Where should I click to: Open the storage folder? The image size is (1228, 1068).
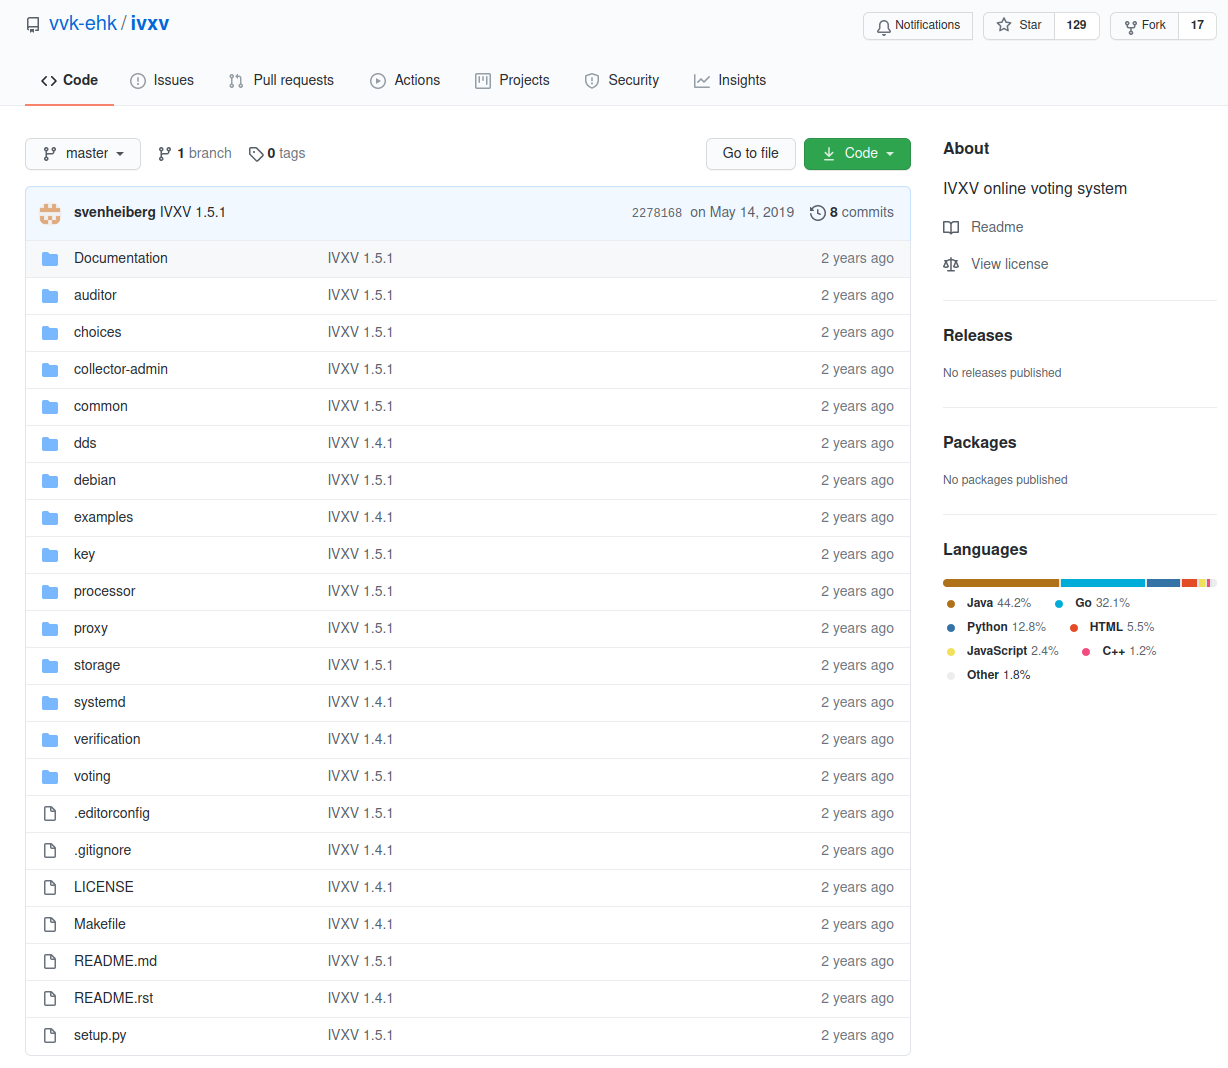[97, 666]
